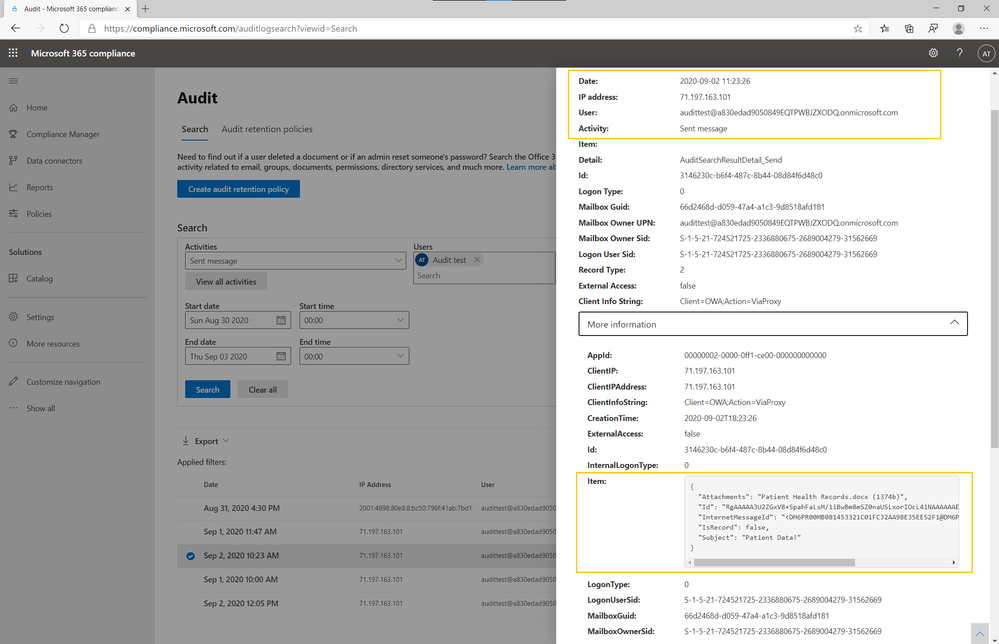Viewport: 999px width, 644px height.
Task: Click right arrow of Item box scrollbar
Action: tap(954, 562)
